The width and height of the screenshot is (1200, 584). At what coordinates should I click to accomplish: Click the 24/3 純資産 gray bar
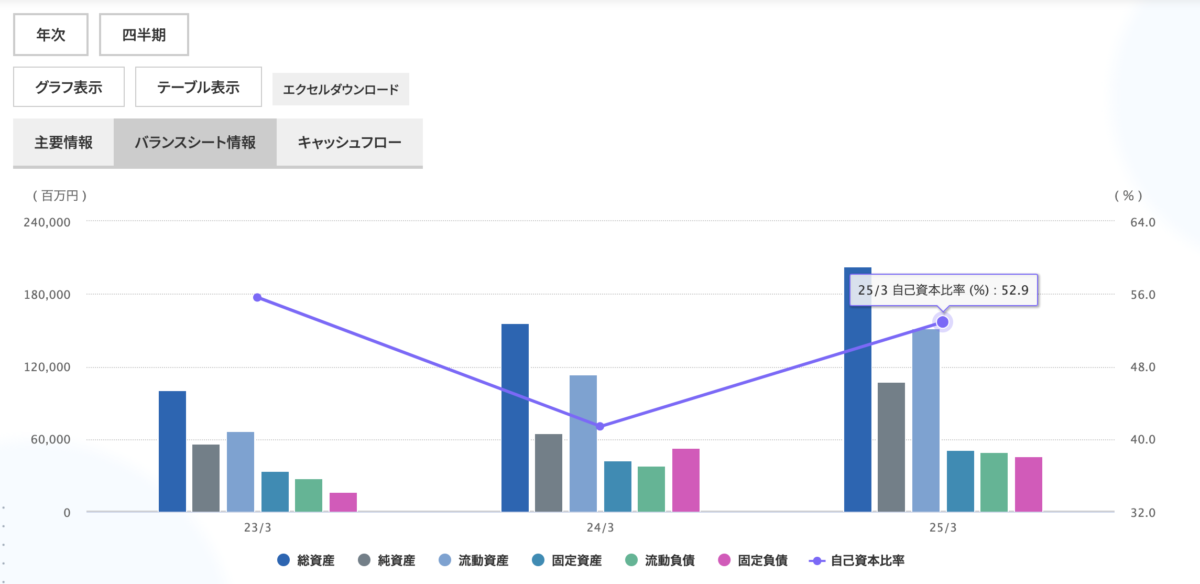(x=549, y=473)
